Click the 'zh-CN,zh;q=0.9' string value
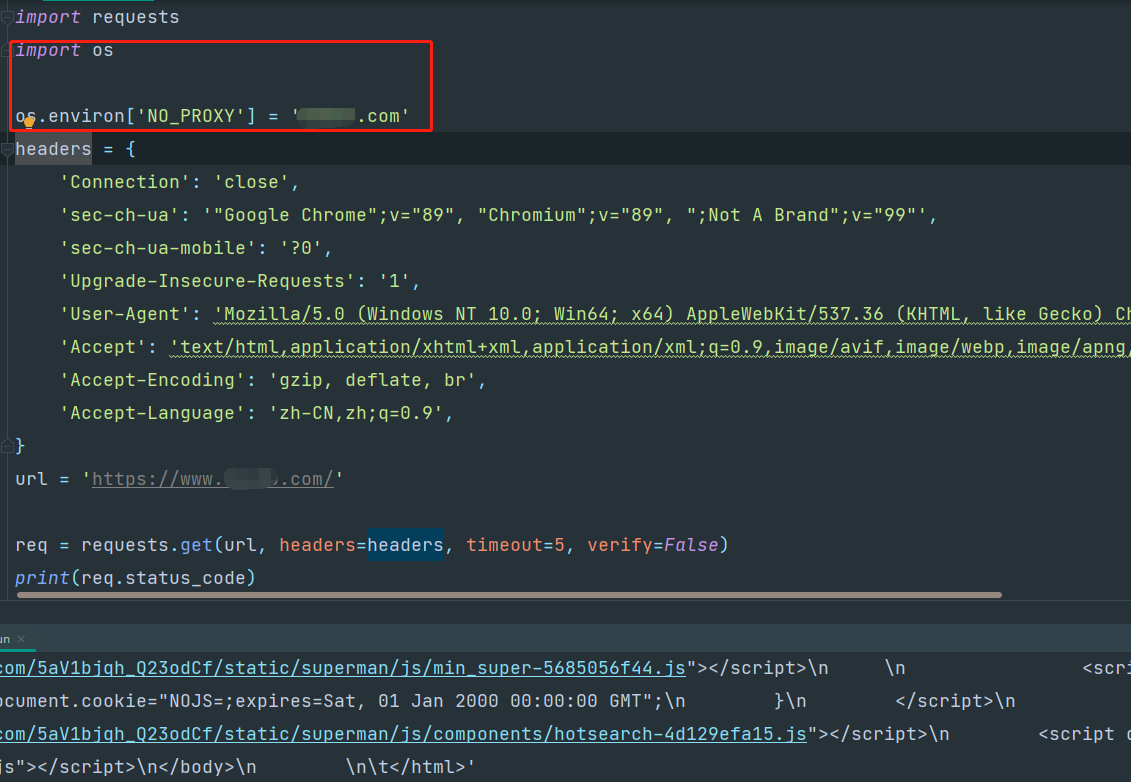This screenshot has height=782, width=1131. click(356, 414)
